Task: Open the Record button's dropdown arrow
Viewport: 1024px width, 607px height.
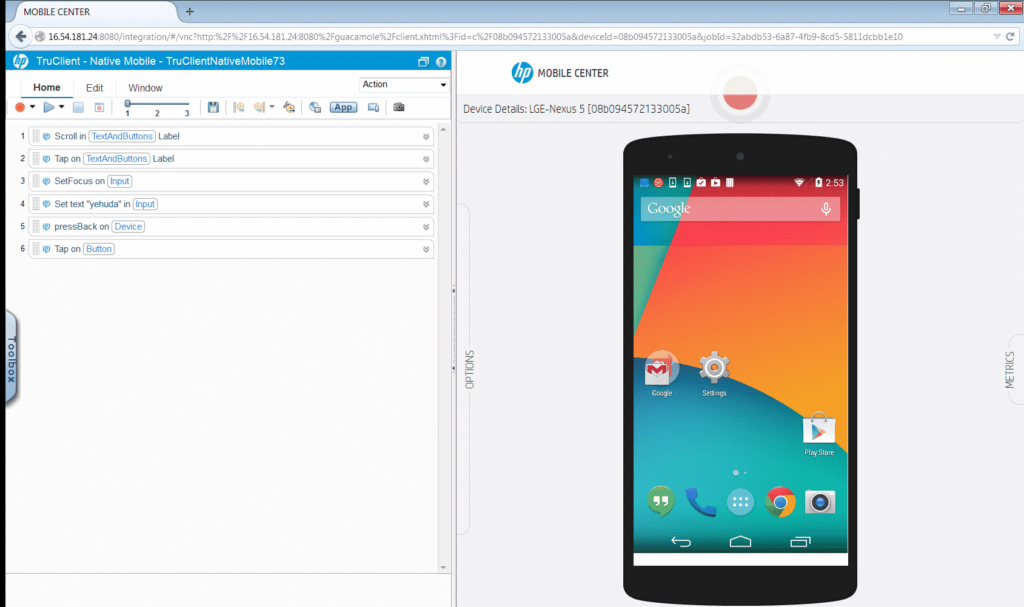Action: click(32, 107)
